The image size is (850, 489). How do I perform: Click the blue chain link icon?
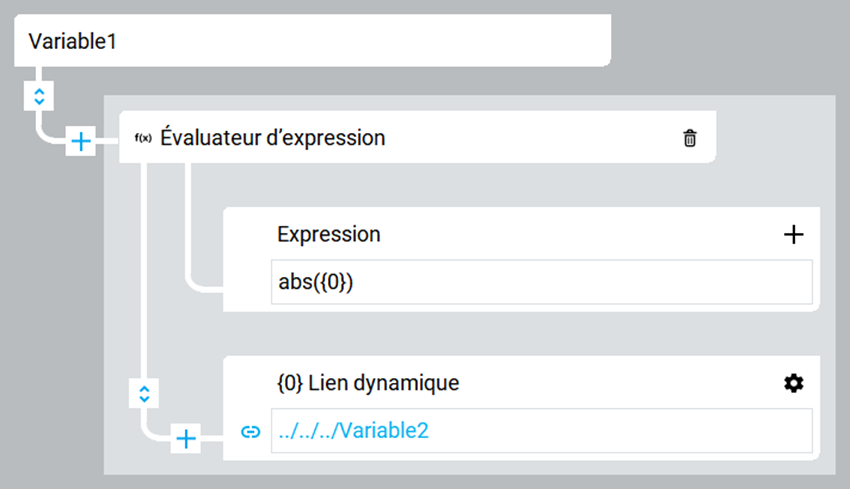pyautogui.click(x=250, y=432)
